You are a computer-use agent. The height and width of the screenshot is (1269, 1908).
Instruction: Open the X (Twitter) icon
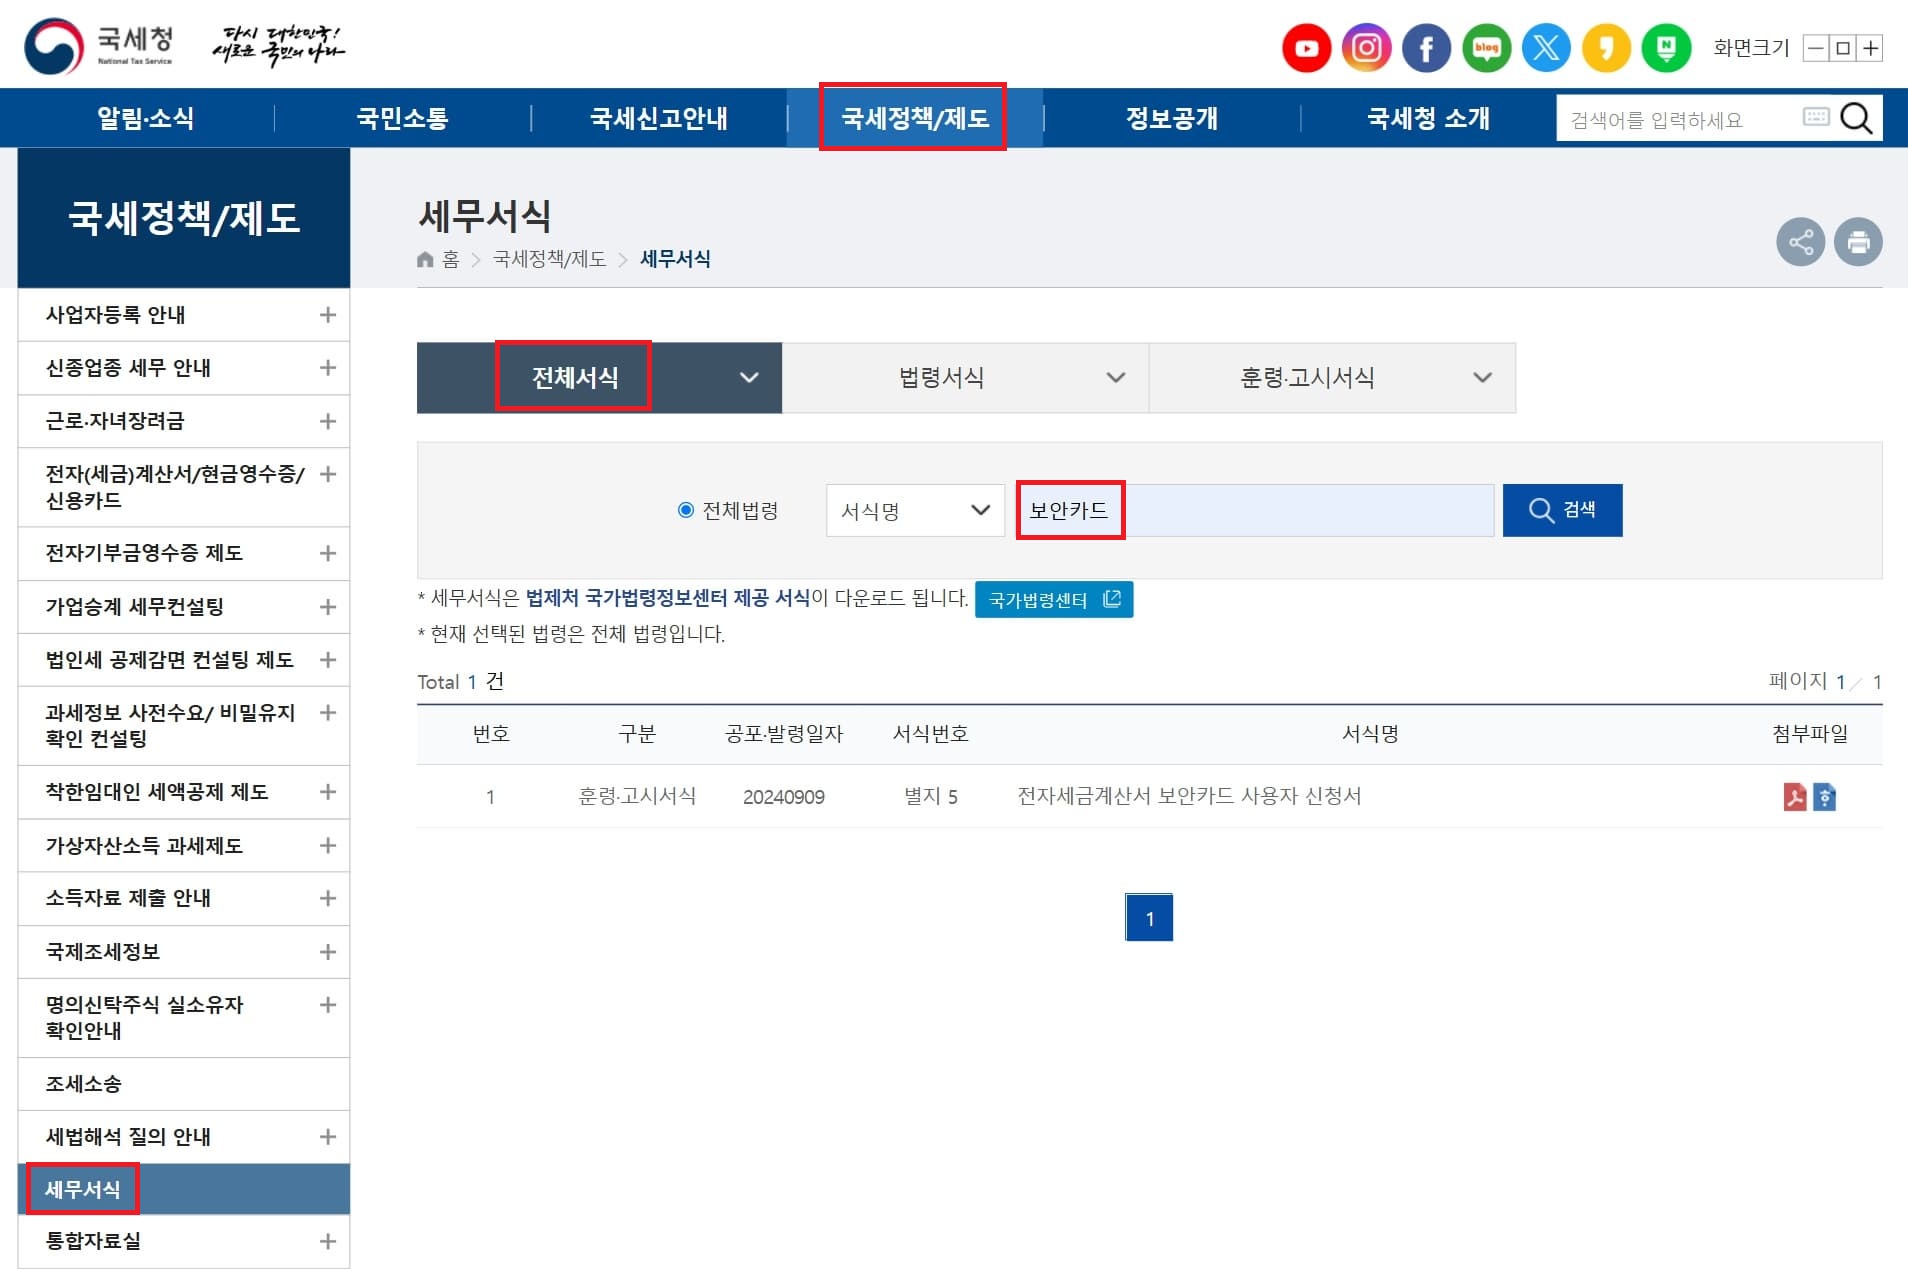(x=1546, y=47)
